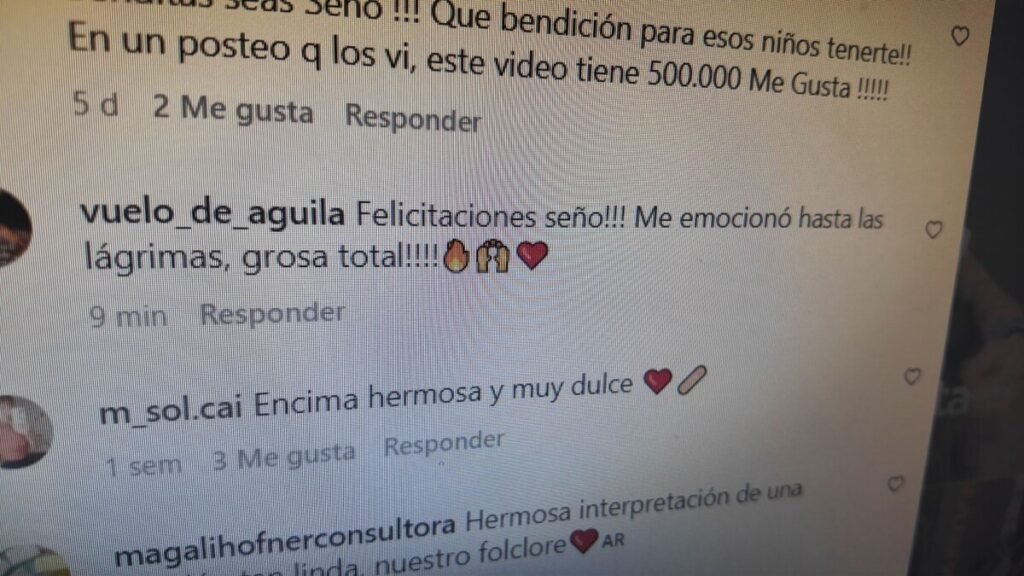Like the magalihofnerconsultora comment heart

(x=895, y=484)
